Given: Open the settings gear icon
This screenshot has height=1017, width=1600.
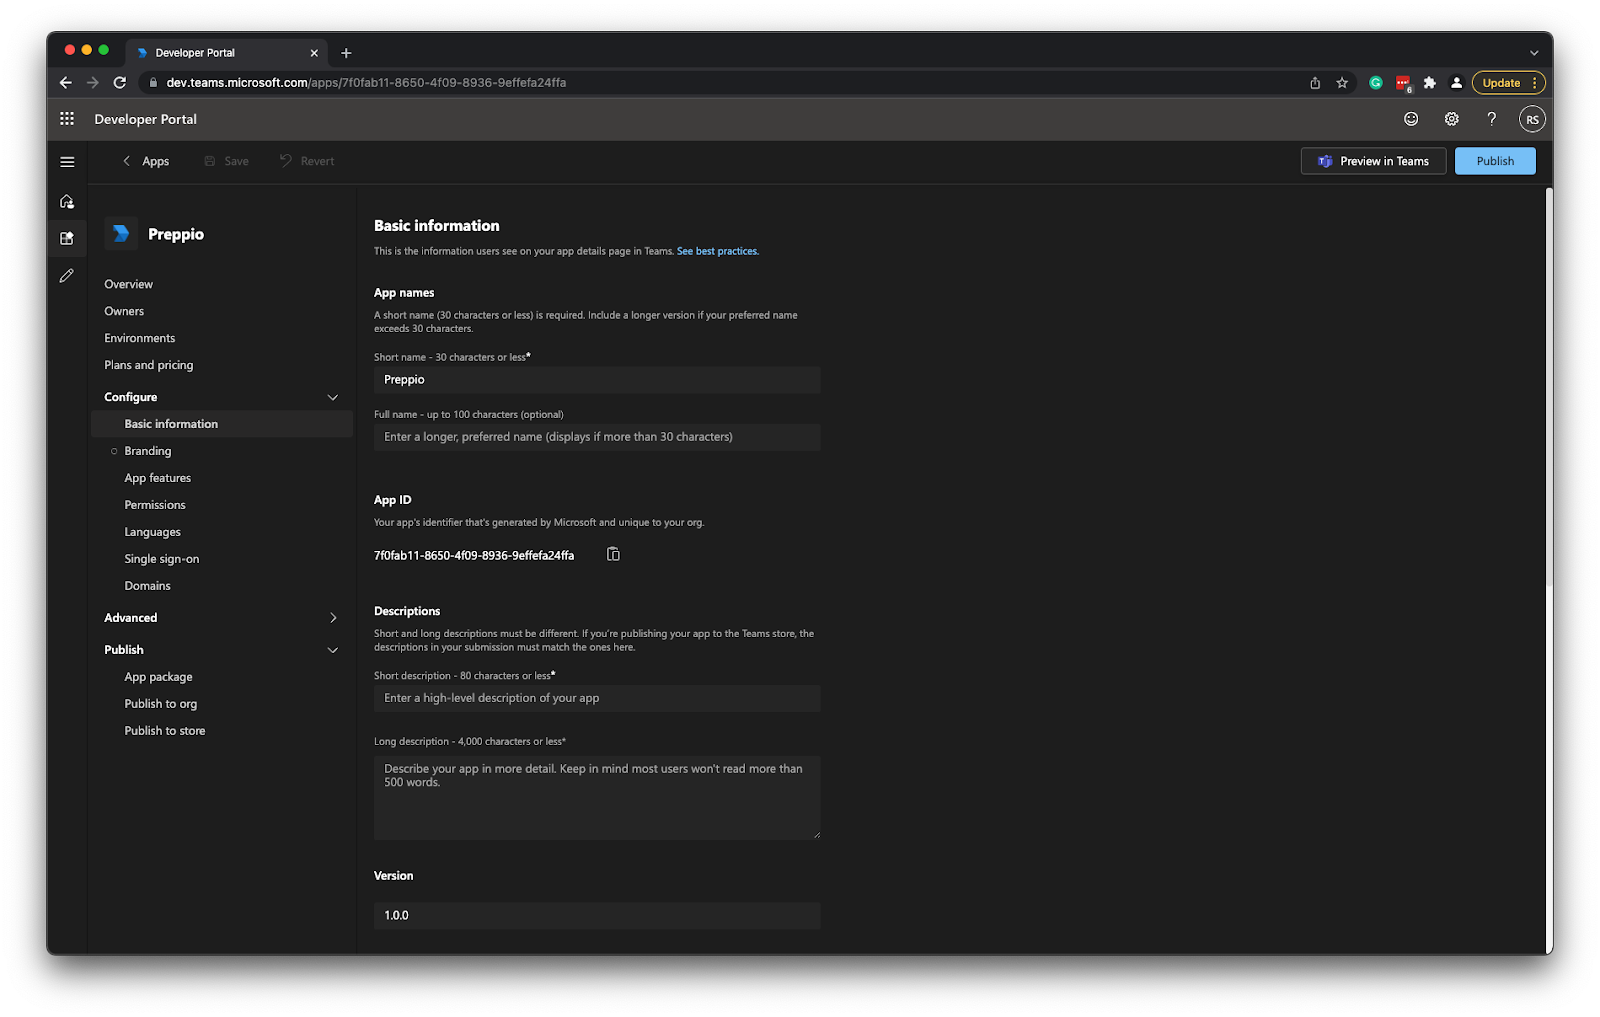Looking at the screenshot, I should [x=1451, y=118].
